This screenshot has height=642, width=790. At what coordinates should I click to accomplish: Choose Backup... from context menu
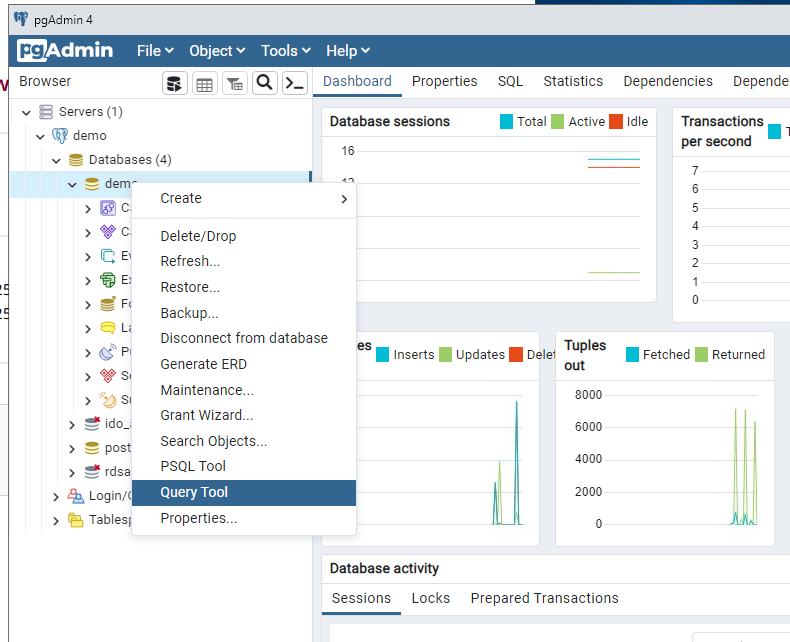pyautogui.click(x=244, y=313)
